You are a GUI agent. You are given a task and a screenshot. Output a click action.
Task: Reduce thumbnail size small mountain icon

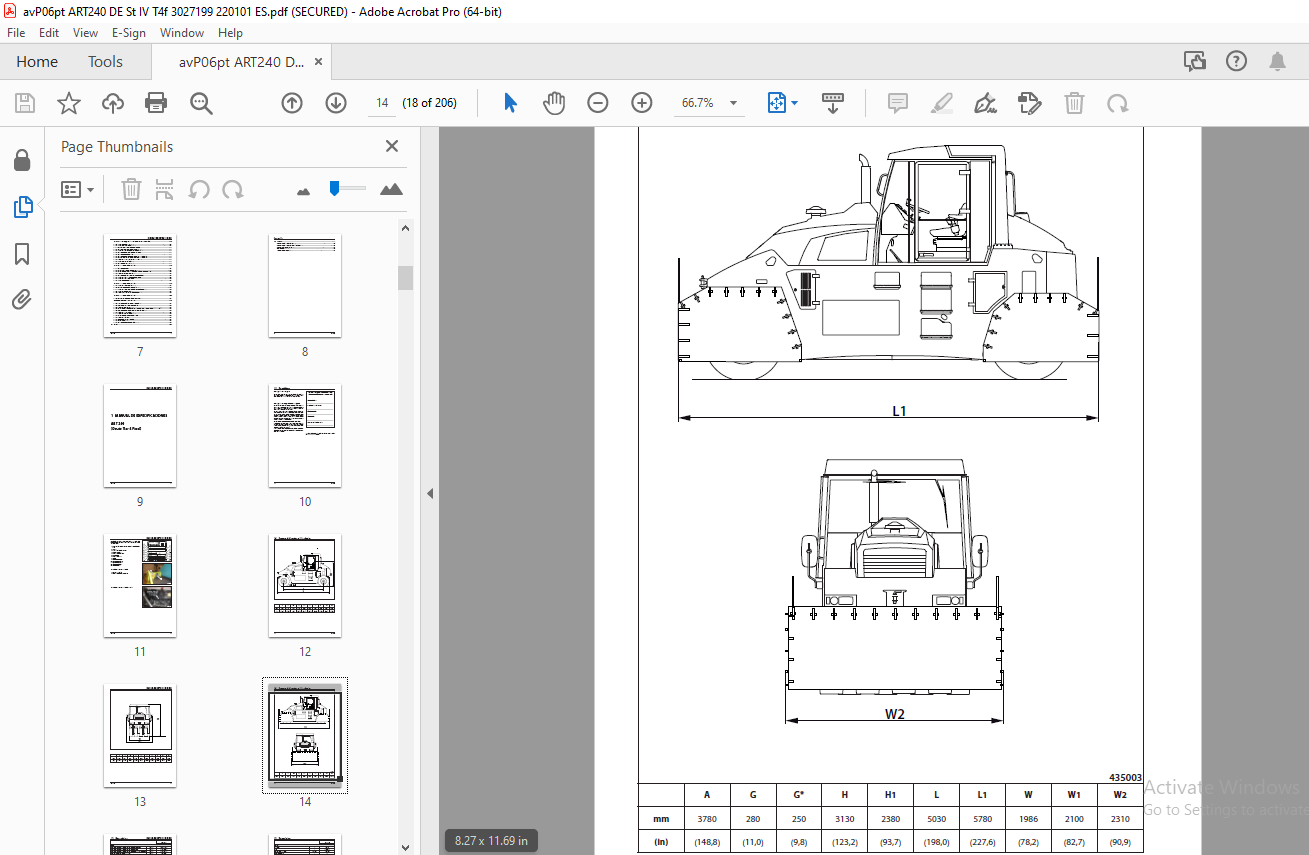[304, 190]
